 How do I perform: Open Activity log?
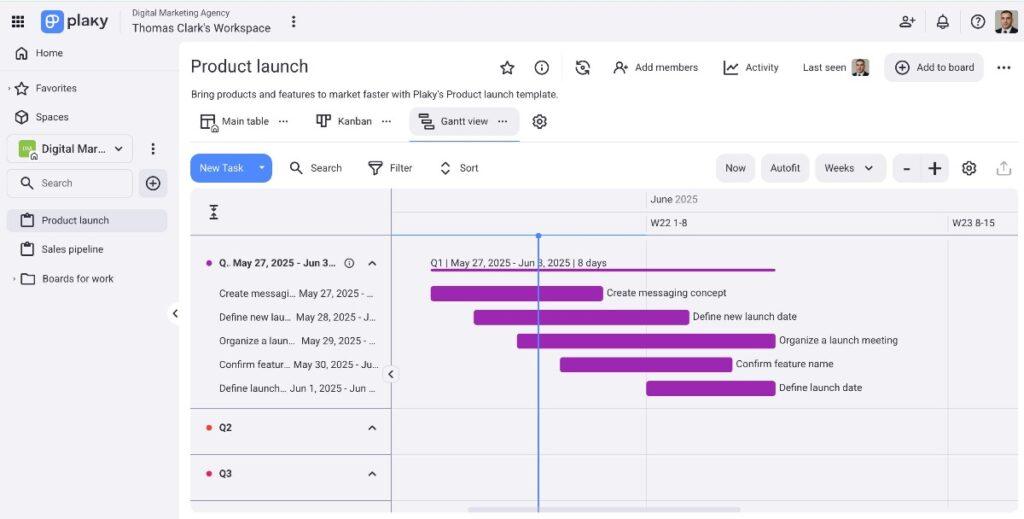point(751,67)
